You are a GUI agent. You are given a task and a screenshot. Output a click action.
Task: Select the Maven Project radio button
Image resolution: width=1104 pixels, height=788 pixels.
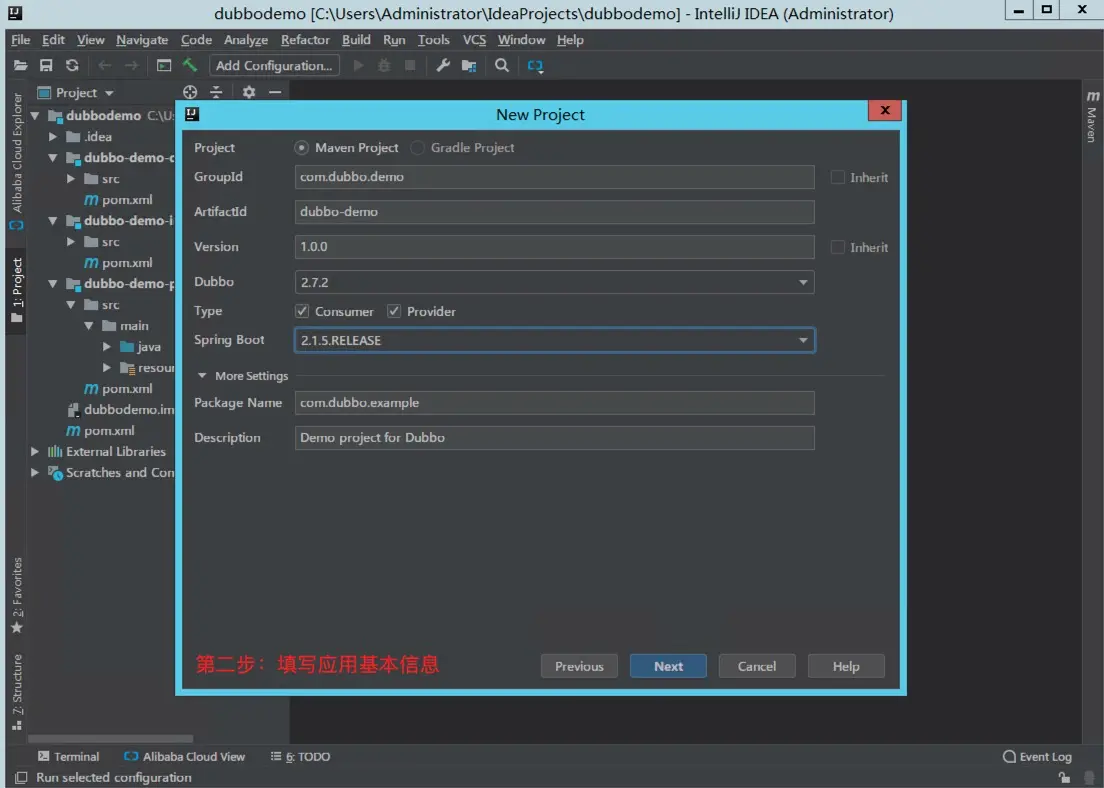(301, 148)
